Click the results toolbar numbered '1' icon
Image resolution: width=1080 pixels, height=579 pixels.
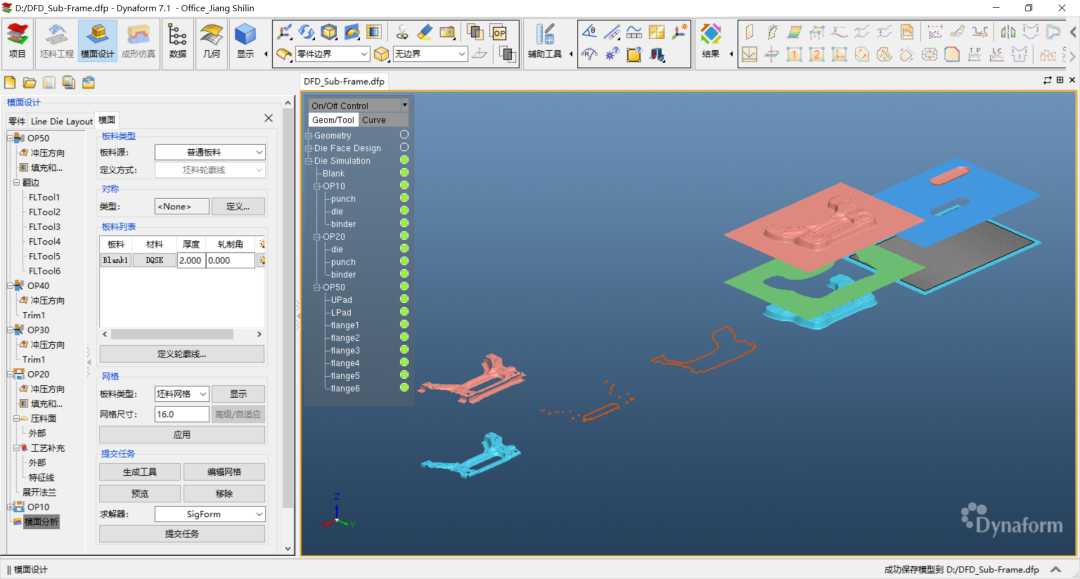[x=794, y=54]
